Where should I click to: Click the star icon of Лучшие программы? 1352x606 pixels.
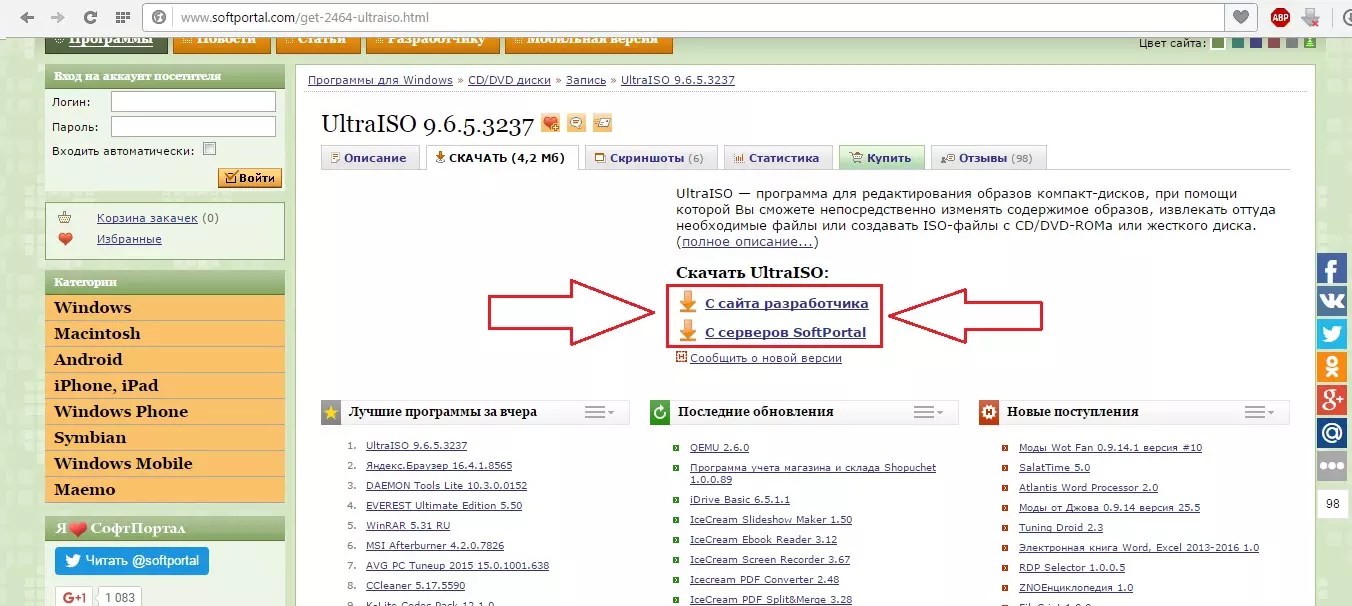click(331, 411)
